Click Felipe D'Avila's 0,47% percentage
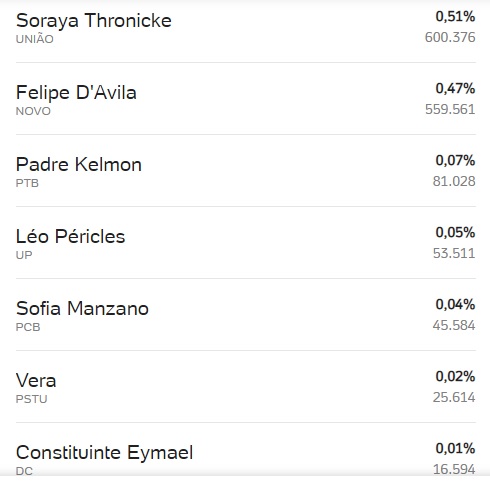The width and height of the screenshot is (490, 485). 455,88
